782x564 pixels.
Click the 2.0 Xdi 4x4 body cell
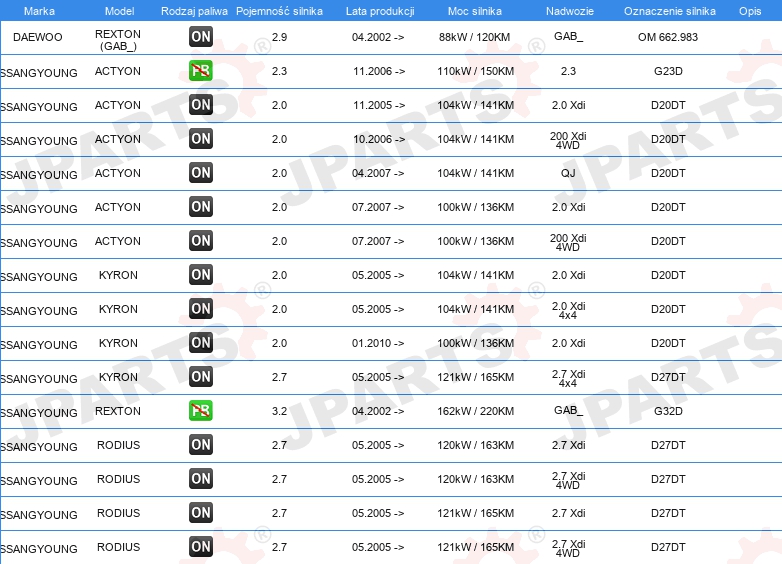568,310
